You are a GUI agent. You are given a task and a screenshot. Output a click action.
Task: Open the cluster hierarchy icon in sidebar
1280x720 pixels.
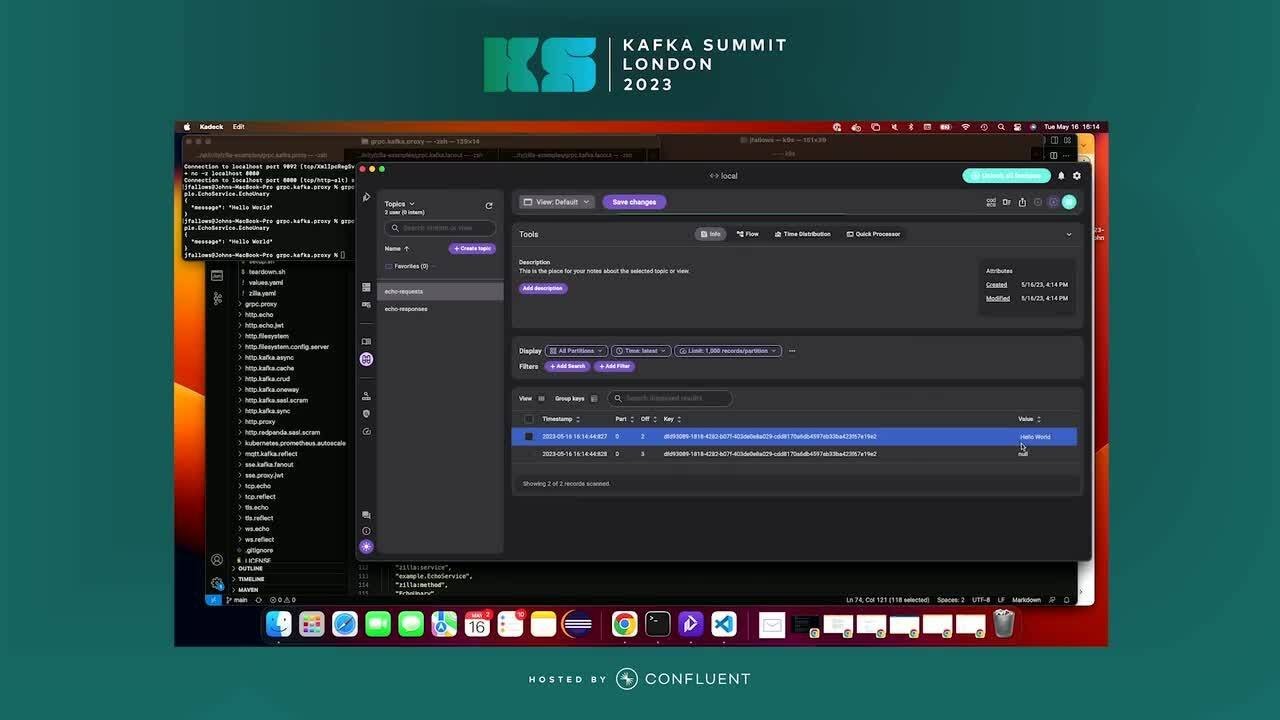click(366, 396)
